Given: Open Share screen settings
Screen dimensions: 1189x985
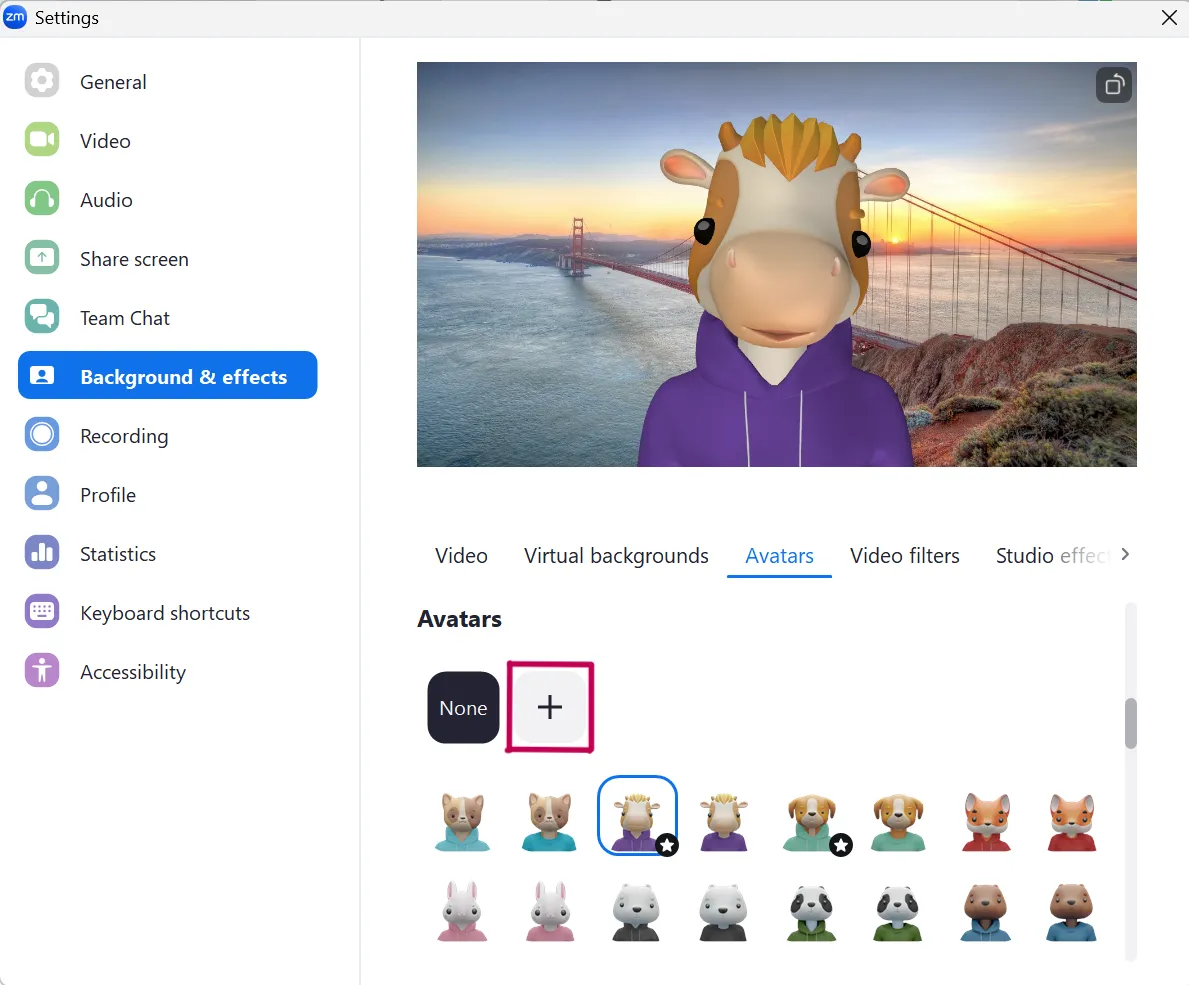Looking at the screenshot, I should coord(134,259).
